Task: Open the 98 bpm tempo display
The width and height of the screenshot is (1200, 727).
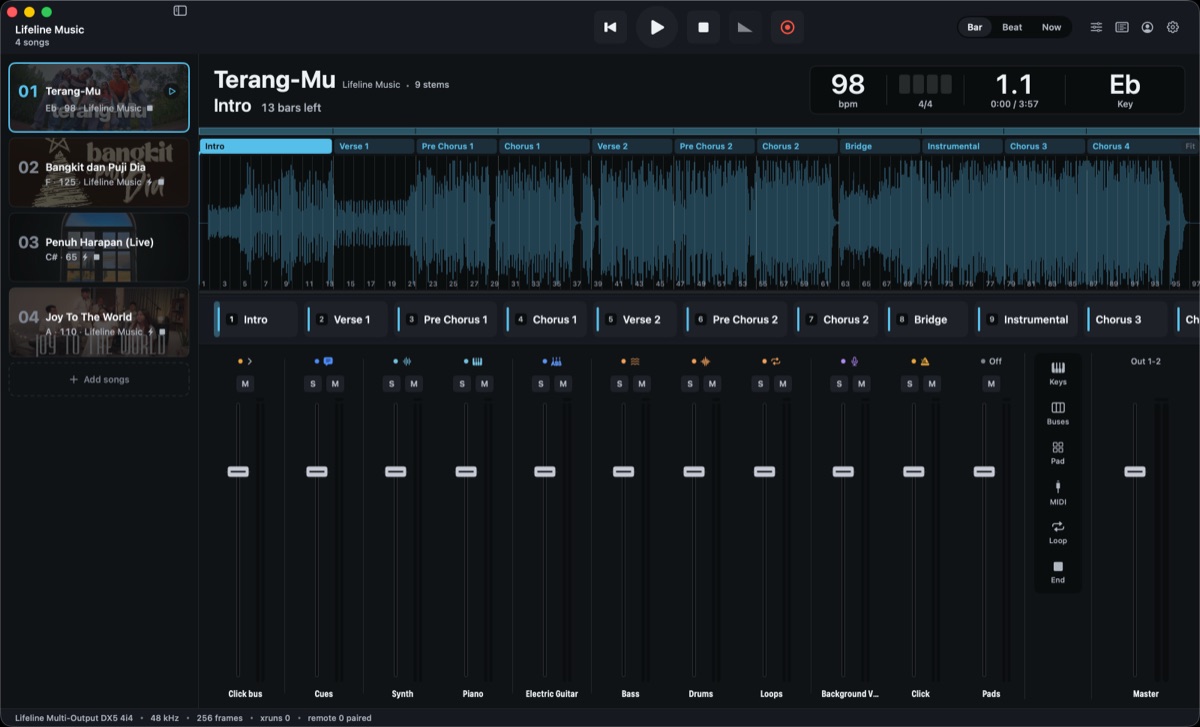Action: coord(848,90)
